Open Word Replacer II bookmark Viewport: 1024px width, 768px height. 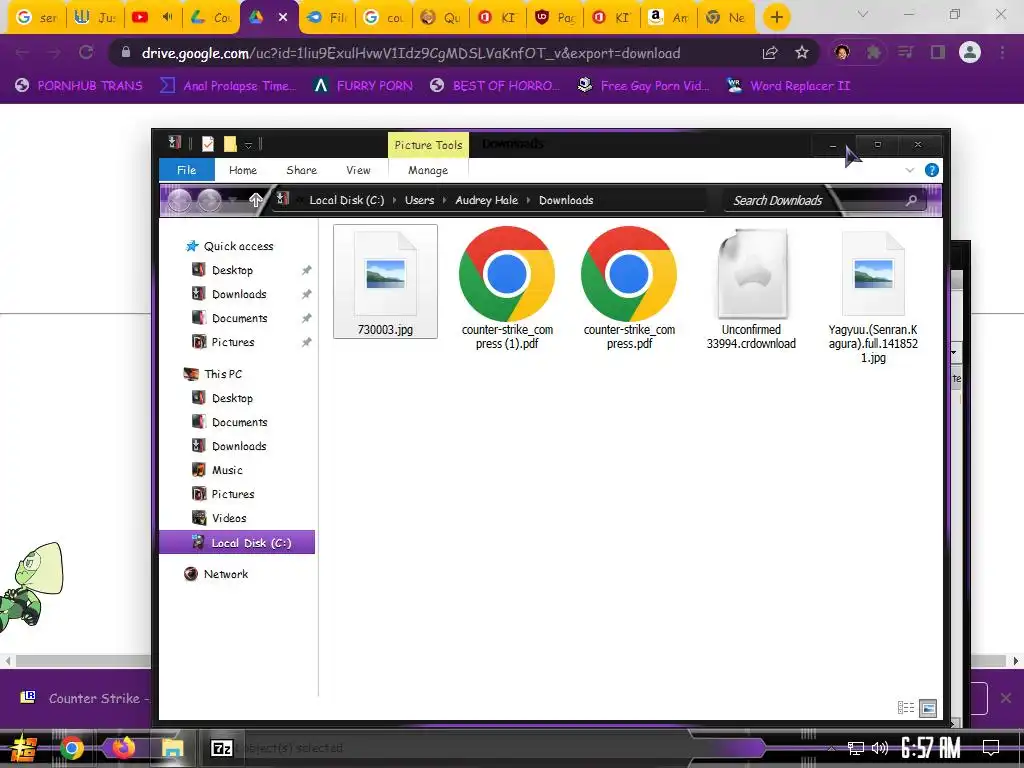click(x=789, y=86)
